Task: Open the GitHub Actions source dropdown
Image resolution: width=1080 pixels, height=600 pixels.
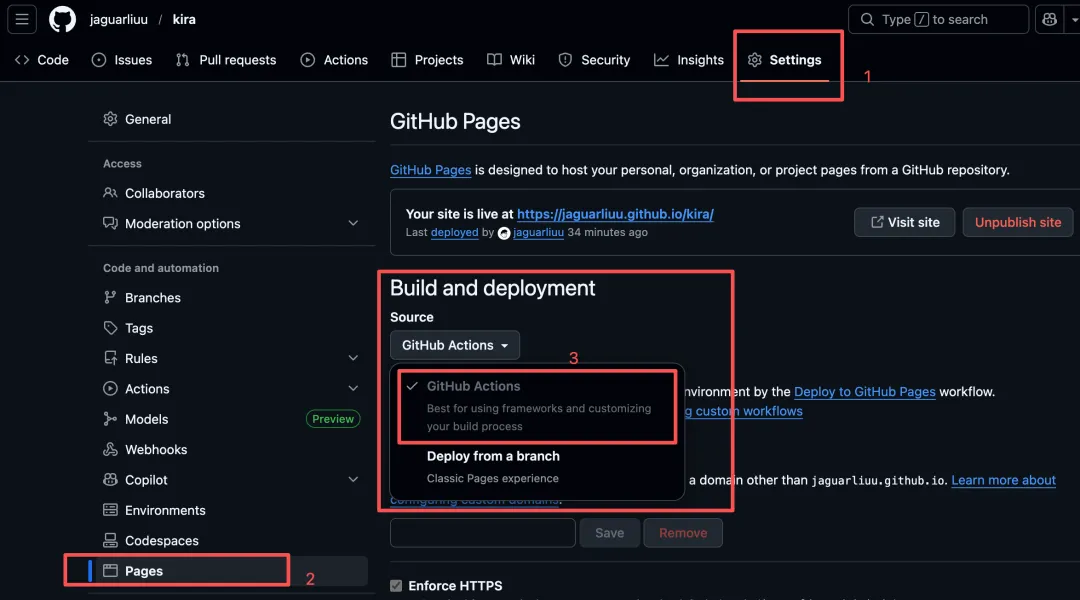Action: pos(455,345)
